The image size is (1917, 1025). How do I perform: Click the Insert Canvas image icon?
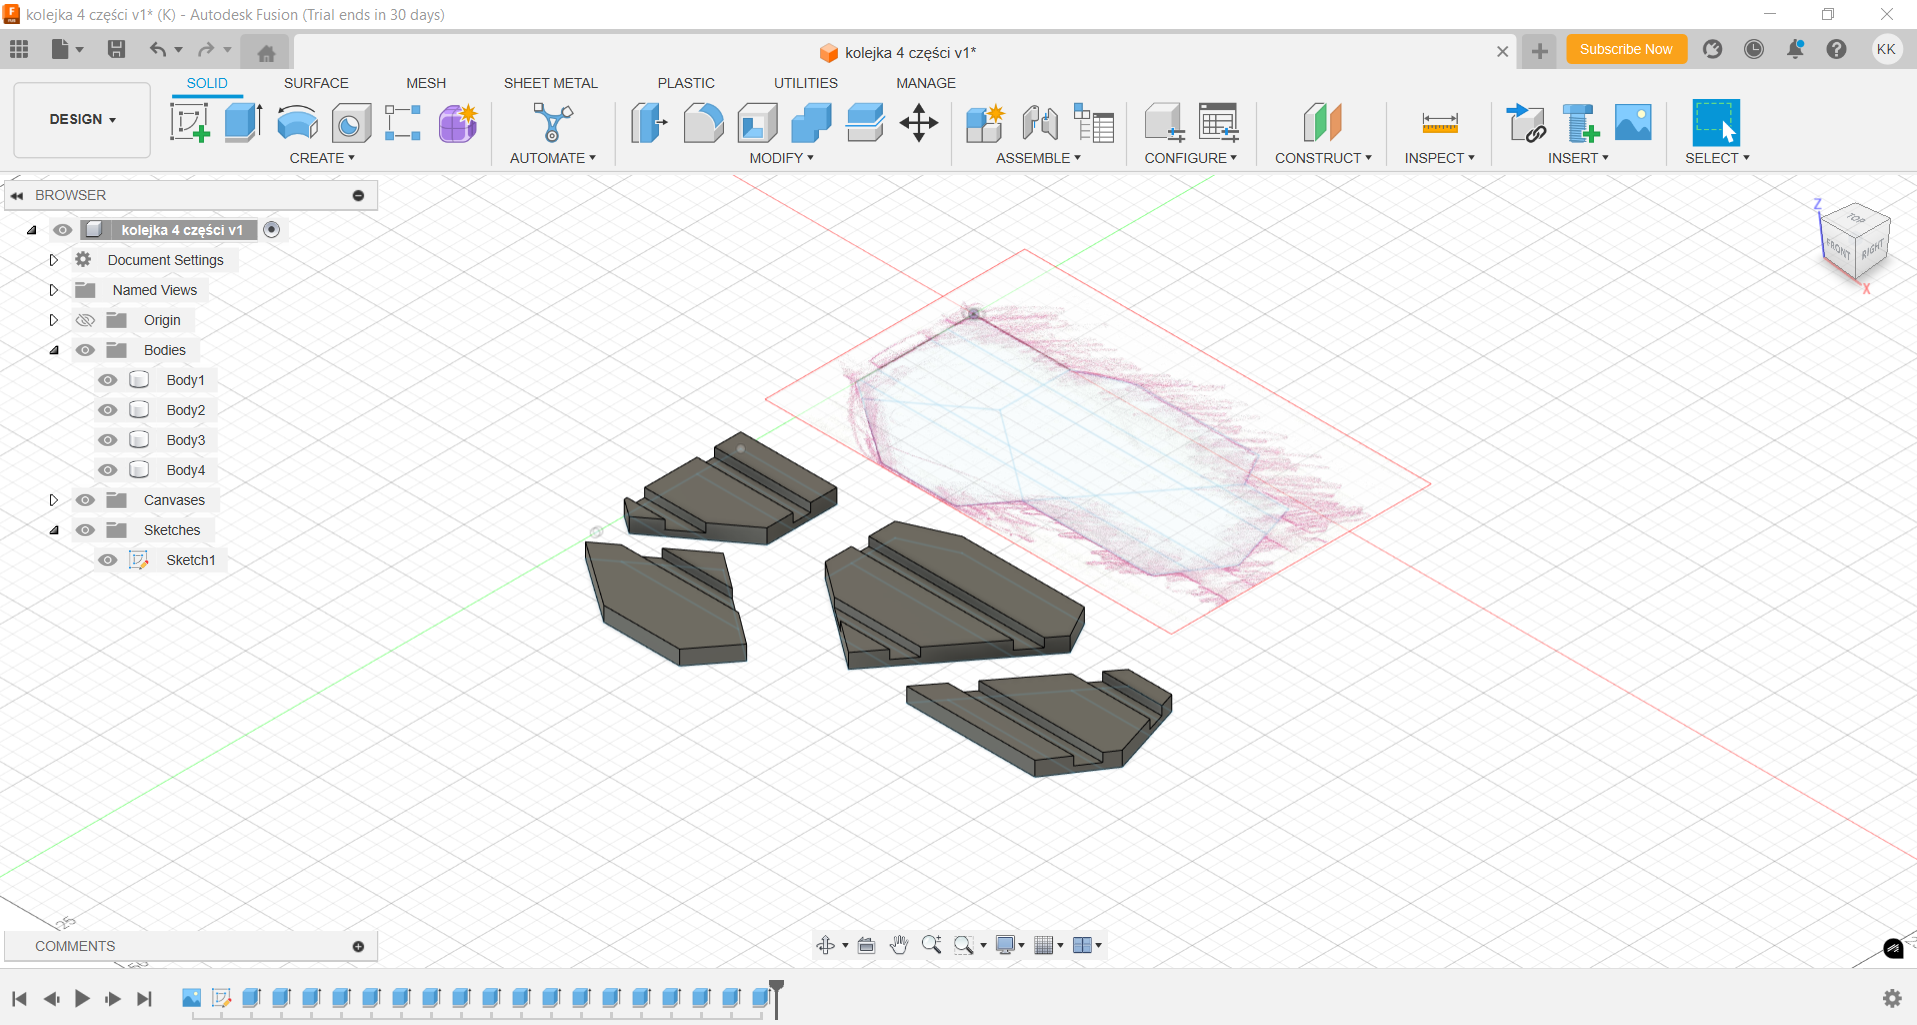[x=1633, y=123]
